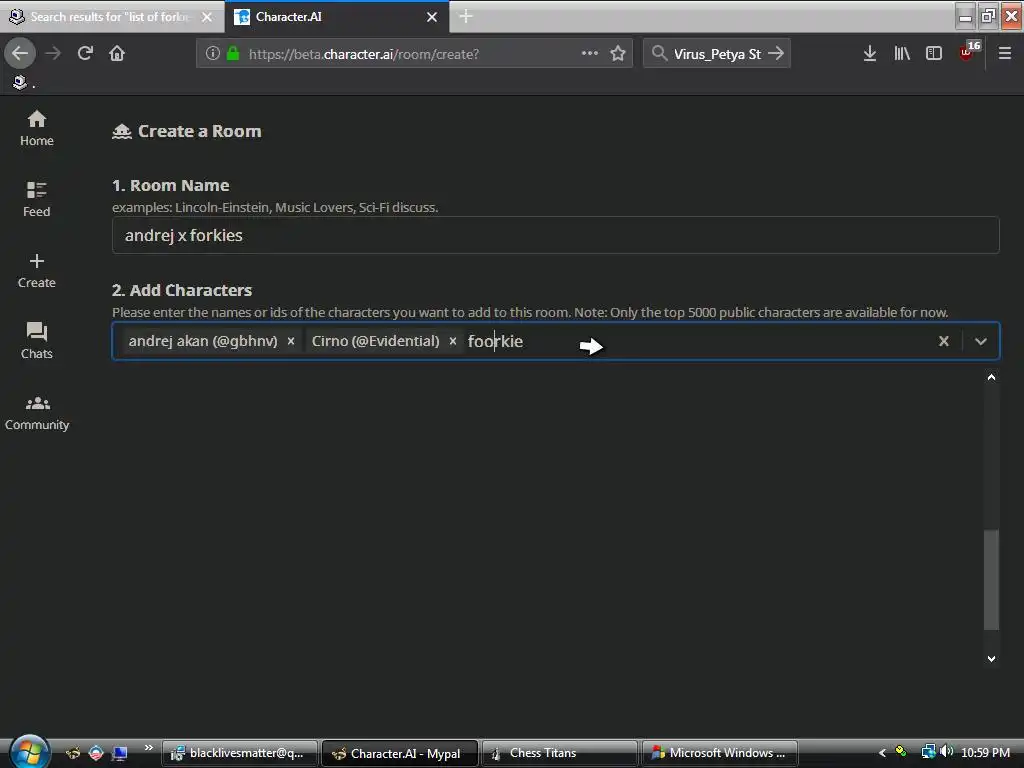Click the browser forward arrow

tap(53, 53)
